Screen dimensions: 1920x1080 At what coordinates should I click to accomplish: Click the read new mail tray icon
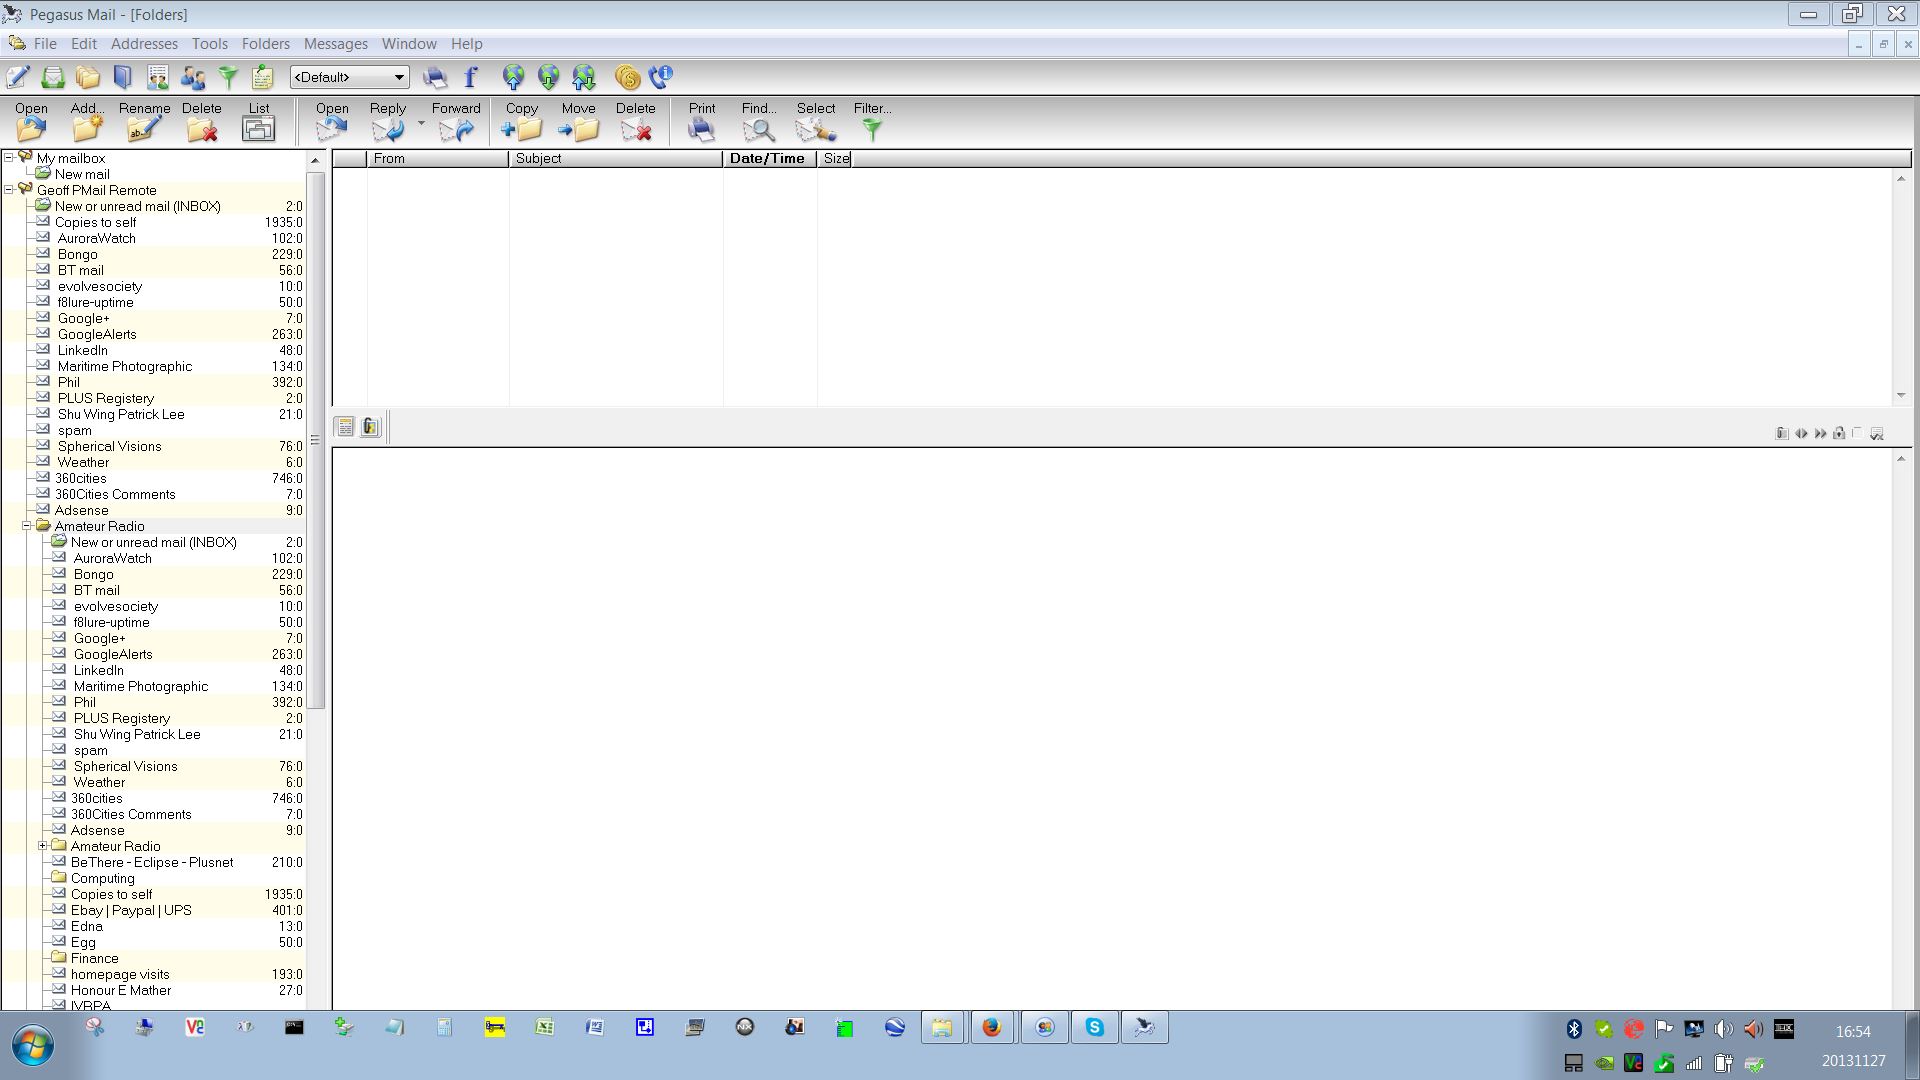tap(53, 77)
